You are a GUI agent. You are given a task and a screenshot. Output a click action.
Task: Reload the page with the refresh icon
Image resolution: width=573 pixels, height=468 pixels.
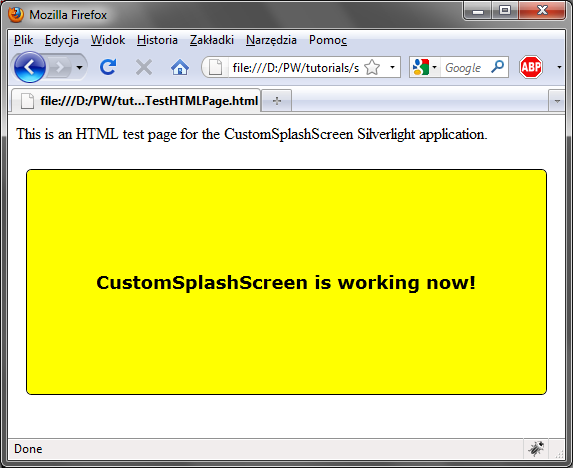[x=108, y=67]
